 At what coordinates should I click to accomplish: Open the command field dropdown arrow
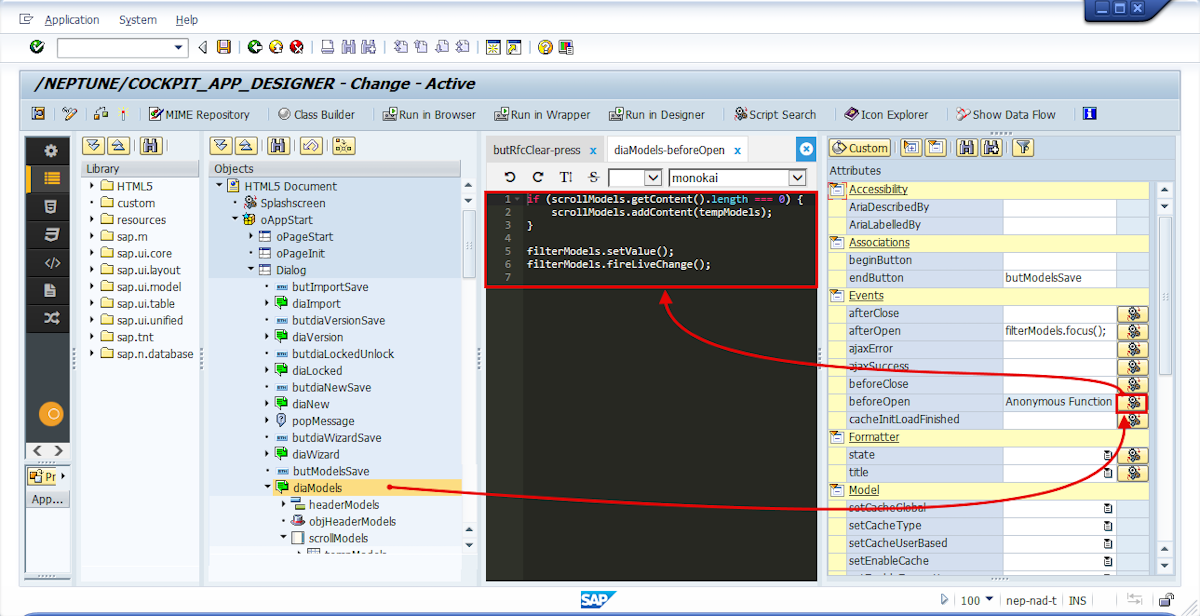(x=180, y=47)
